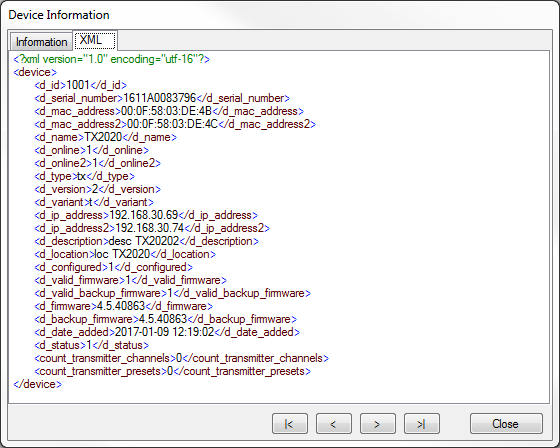The image size is (560, 448).
Task: Jump to the last device record
Action: click(421, 424)
